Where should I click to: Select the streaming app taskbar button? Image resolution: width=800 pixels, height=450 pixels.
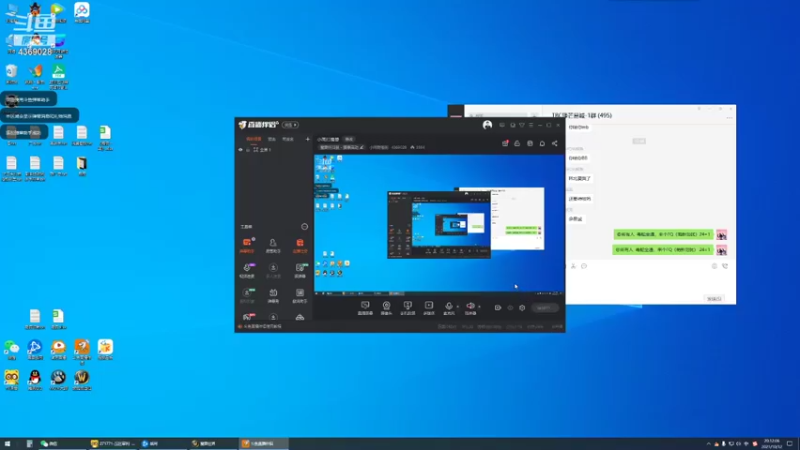264,444
